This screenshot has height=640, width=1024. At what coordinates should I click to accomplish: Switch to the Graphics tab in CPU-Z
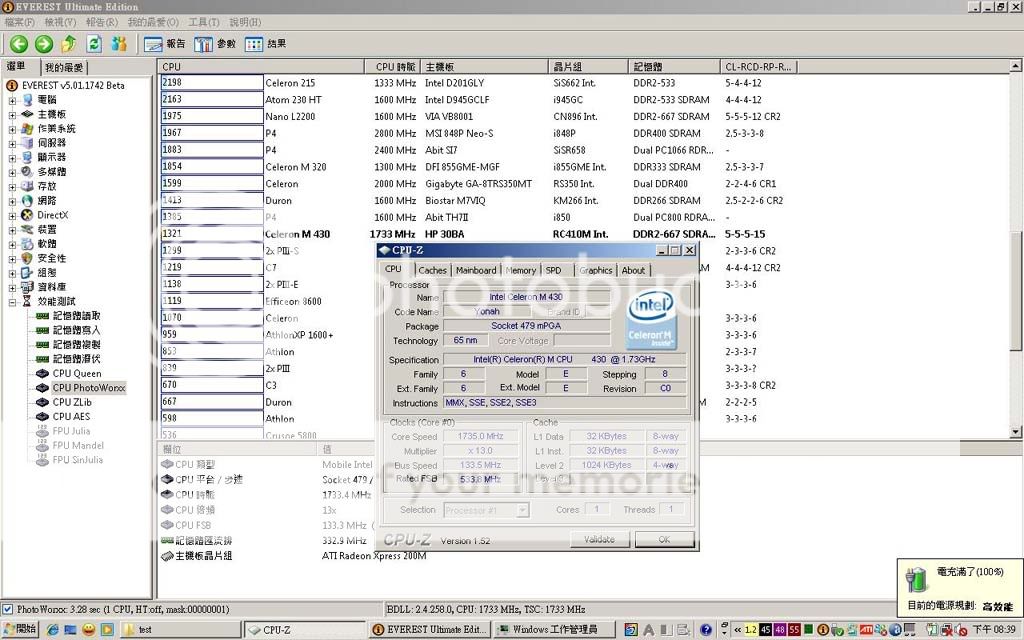[x=596, y=270]
